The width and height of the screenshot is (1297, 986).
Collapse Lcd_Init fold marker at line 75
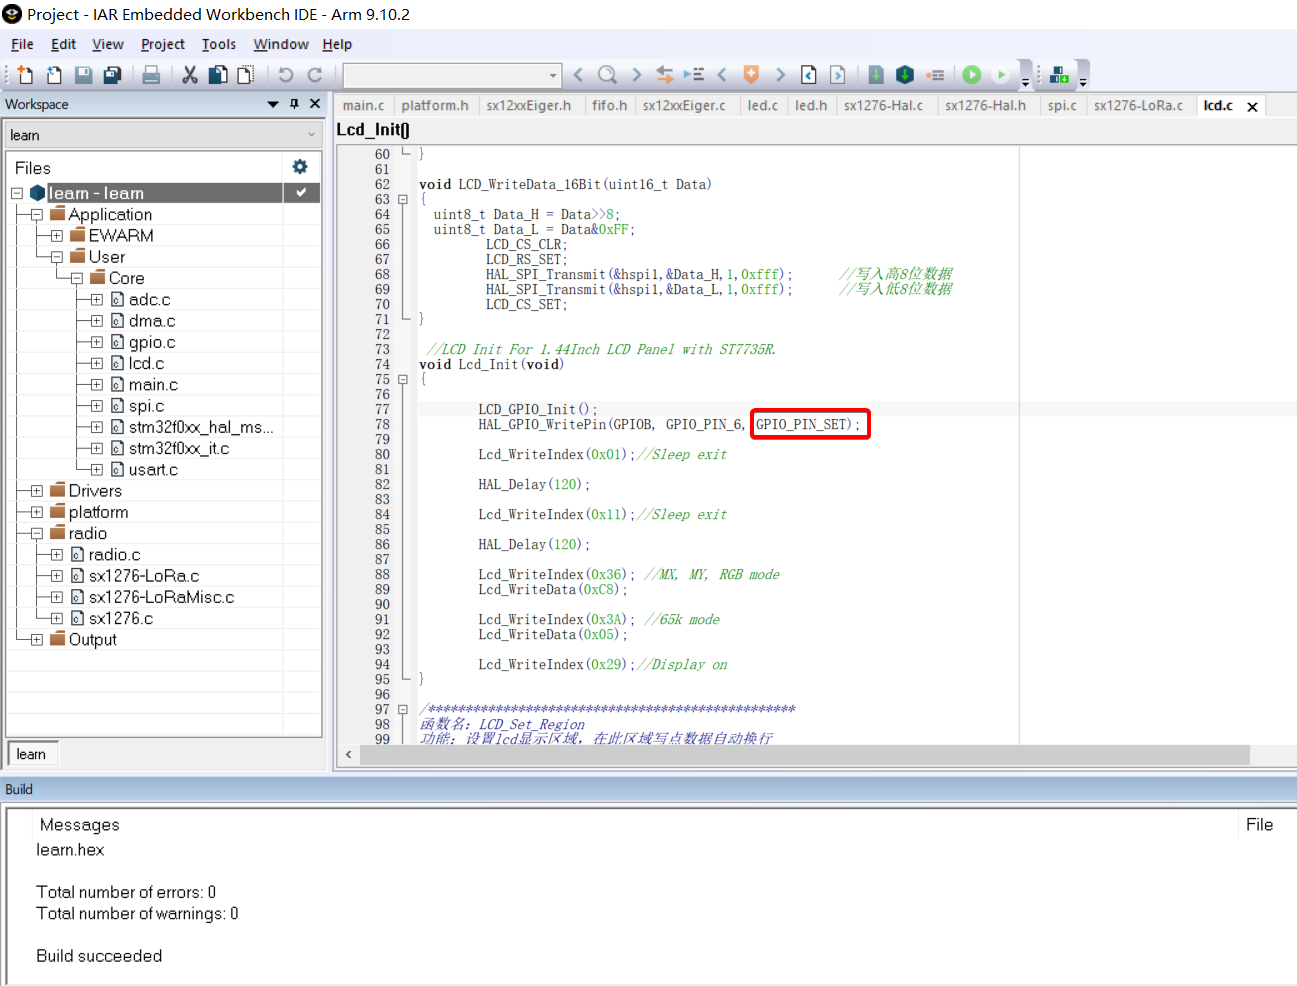tap(403, 379)
